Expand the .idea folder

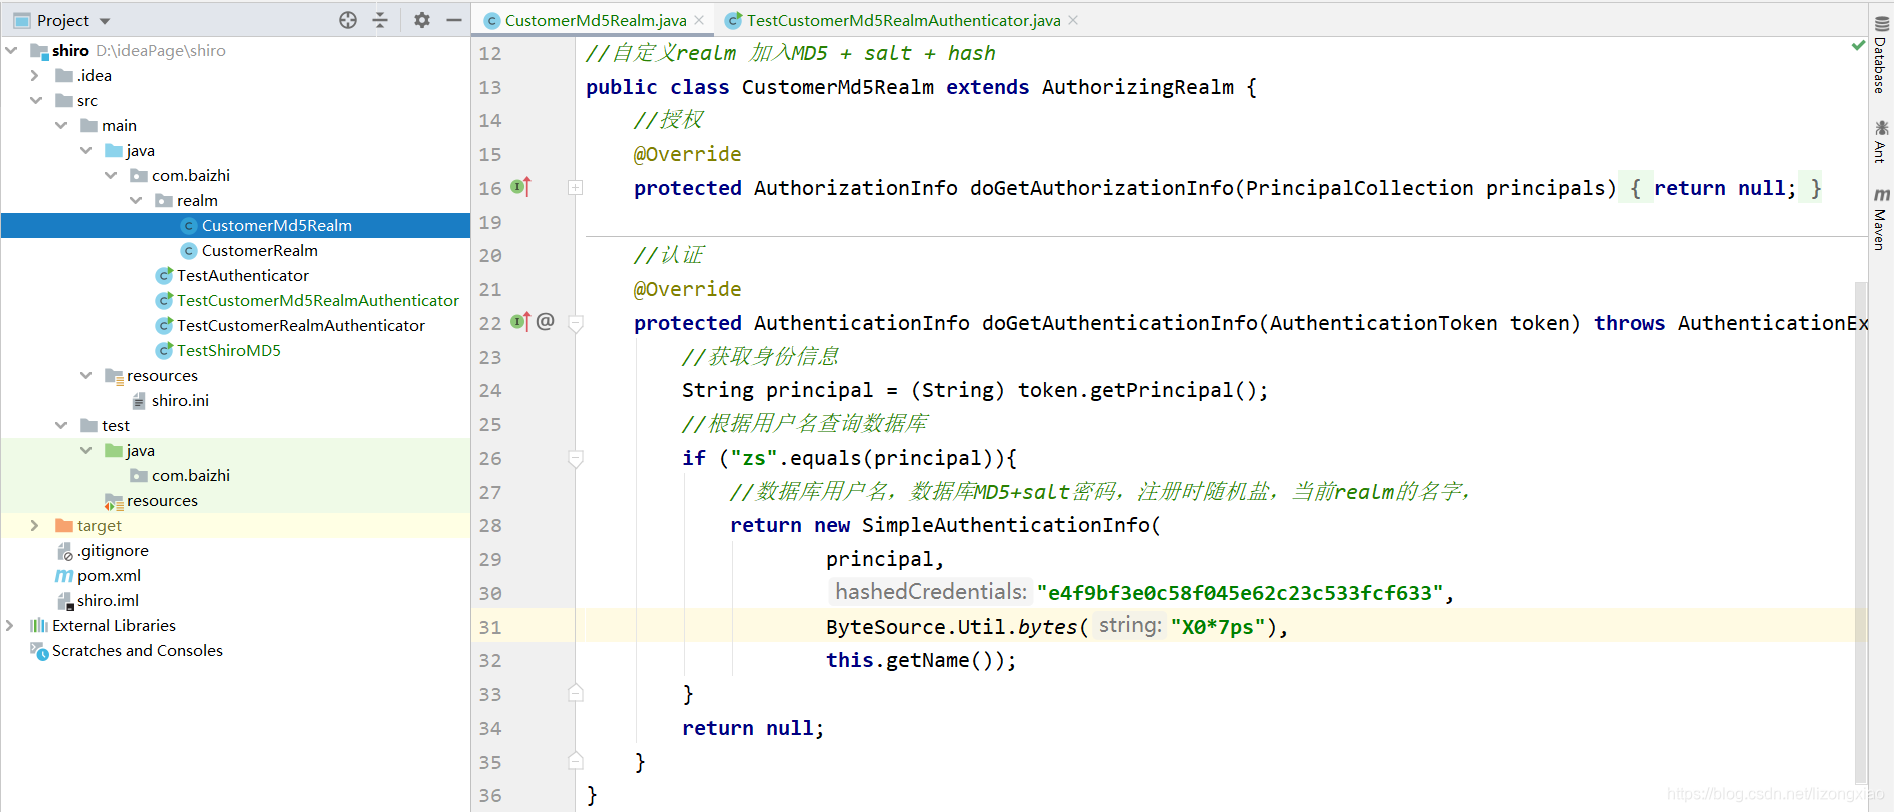pyautogui.click(x=35, y=75)
